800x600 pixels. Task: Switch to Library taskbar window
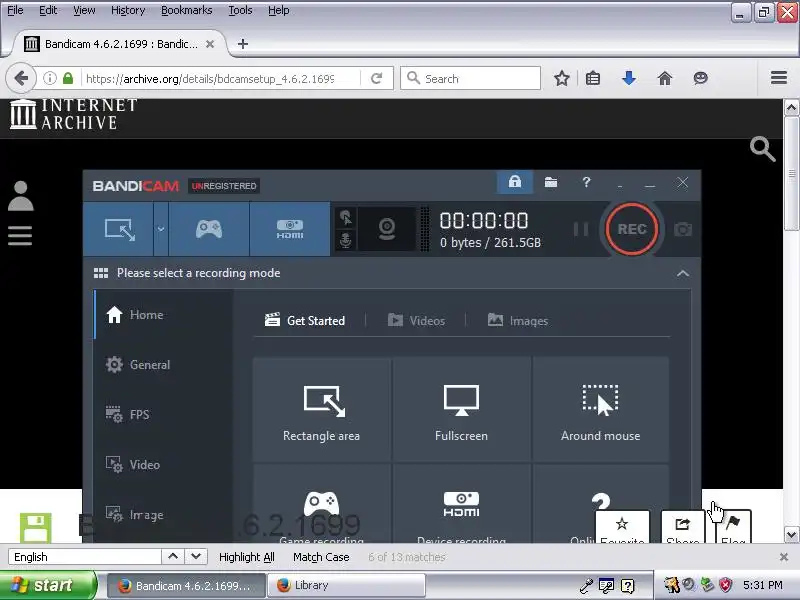click(345, 585)
